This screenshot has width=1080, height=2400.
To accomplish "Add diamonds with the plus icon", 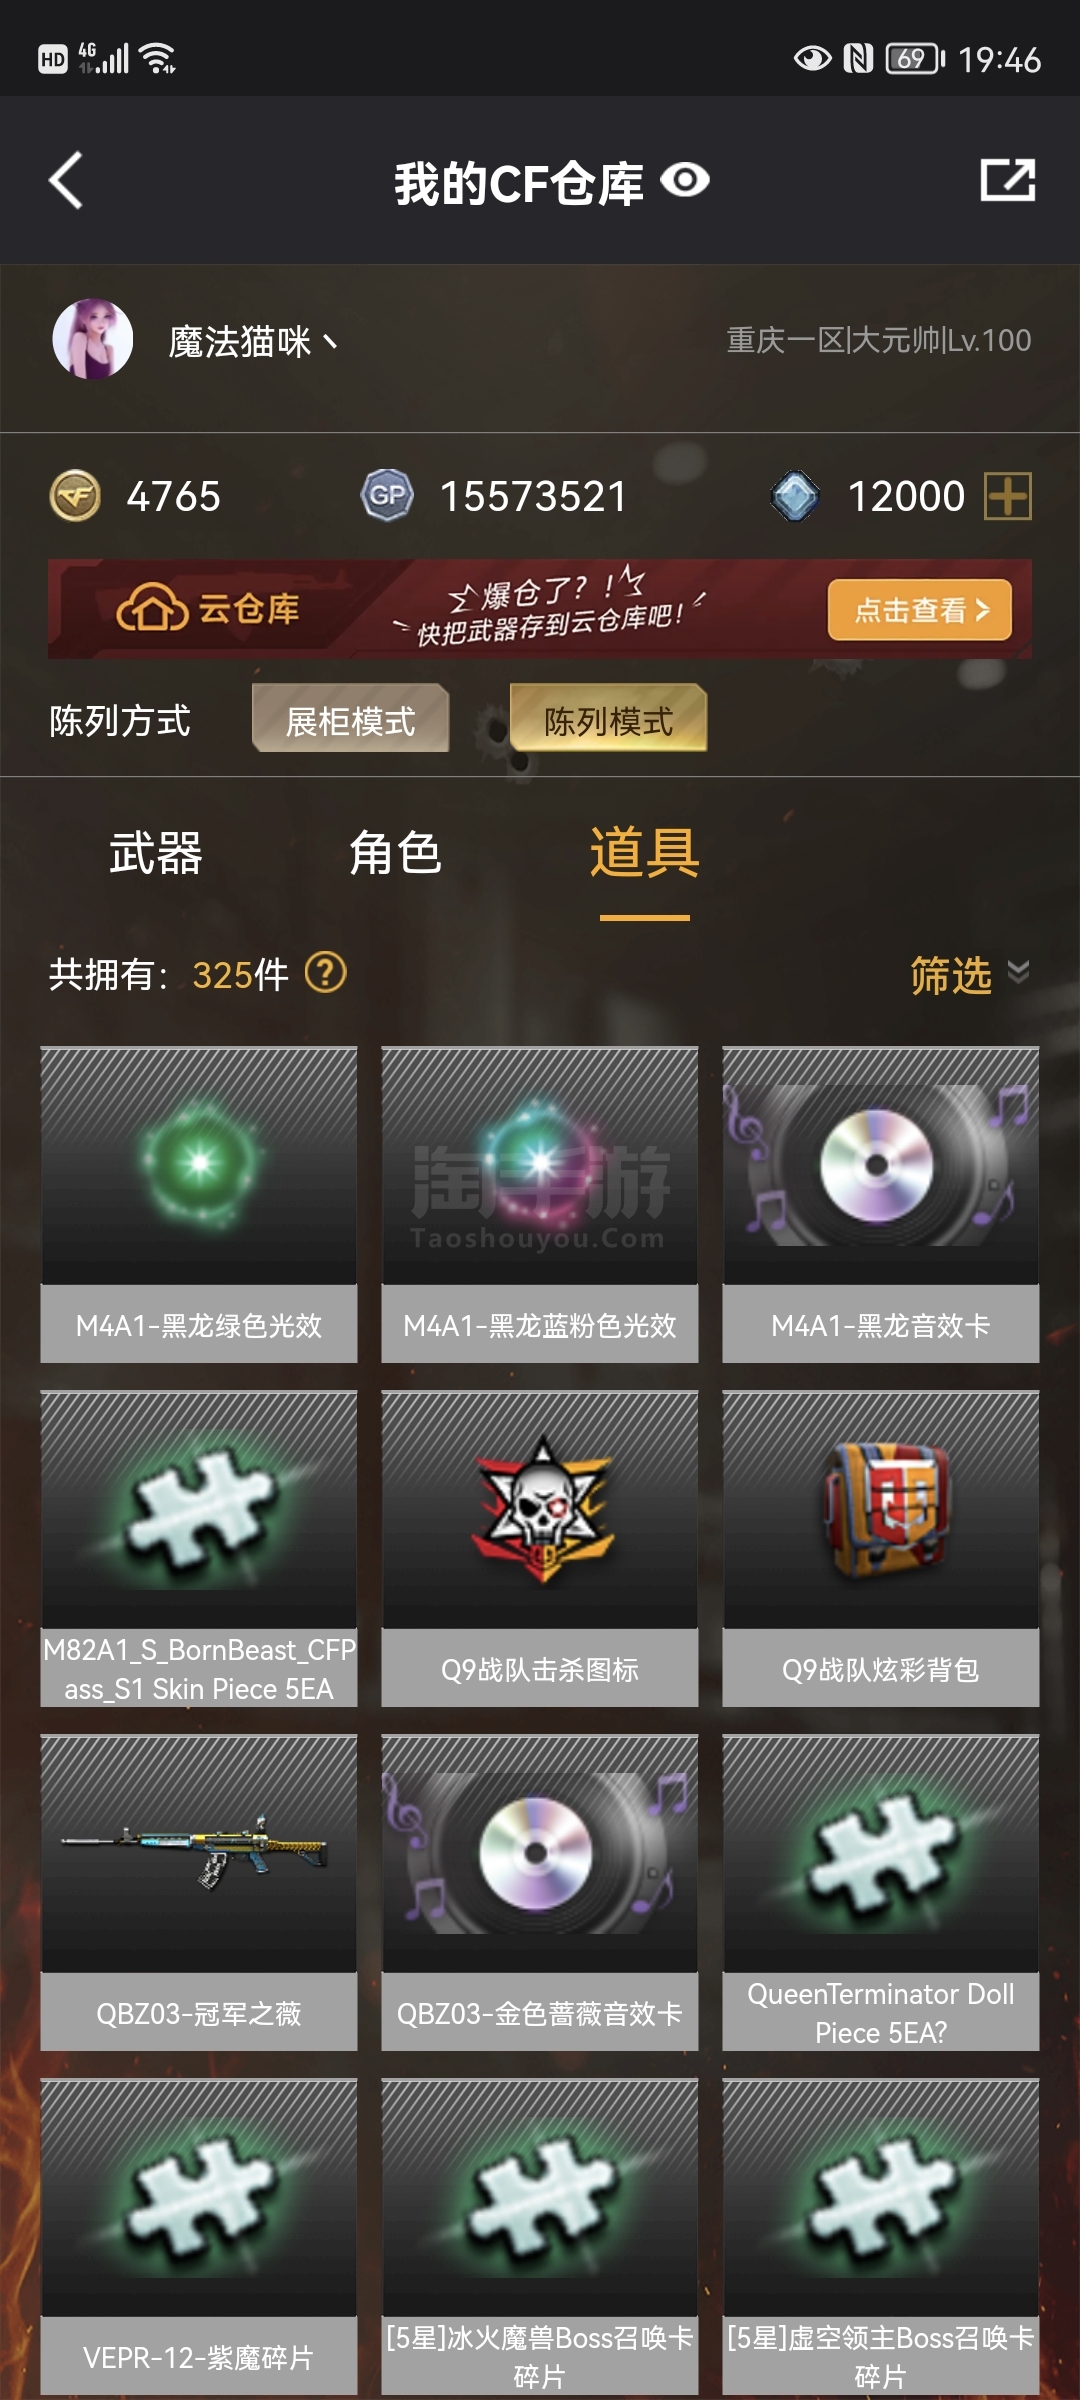I will [1008, 496].
